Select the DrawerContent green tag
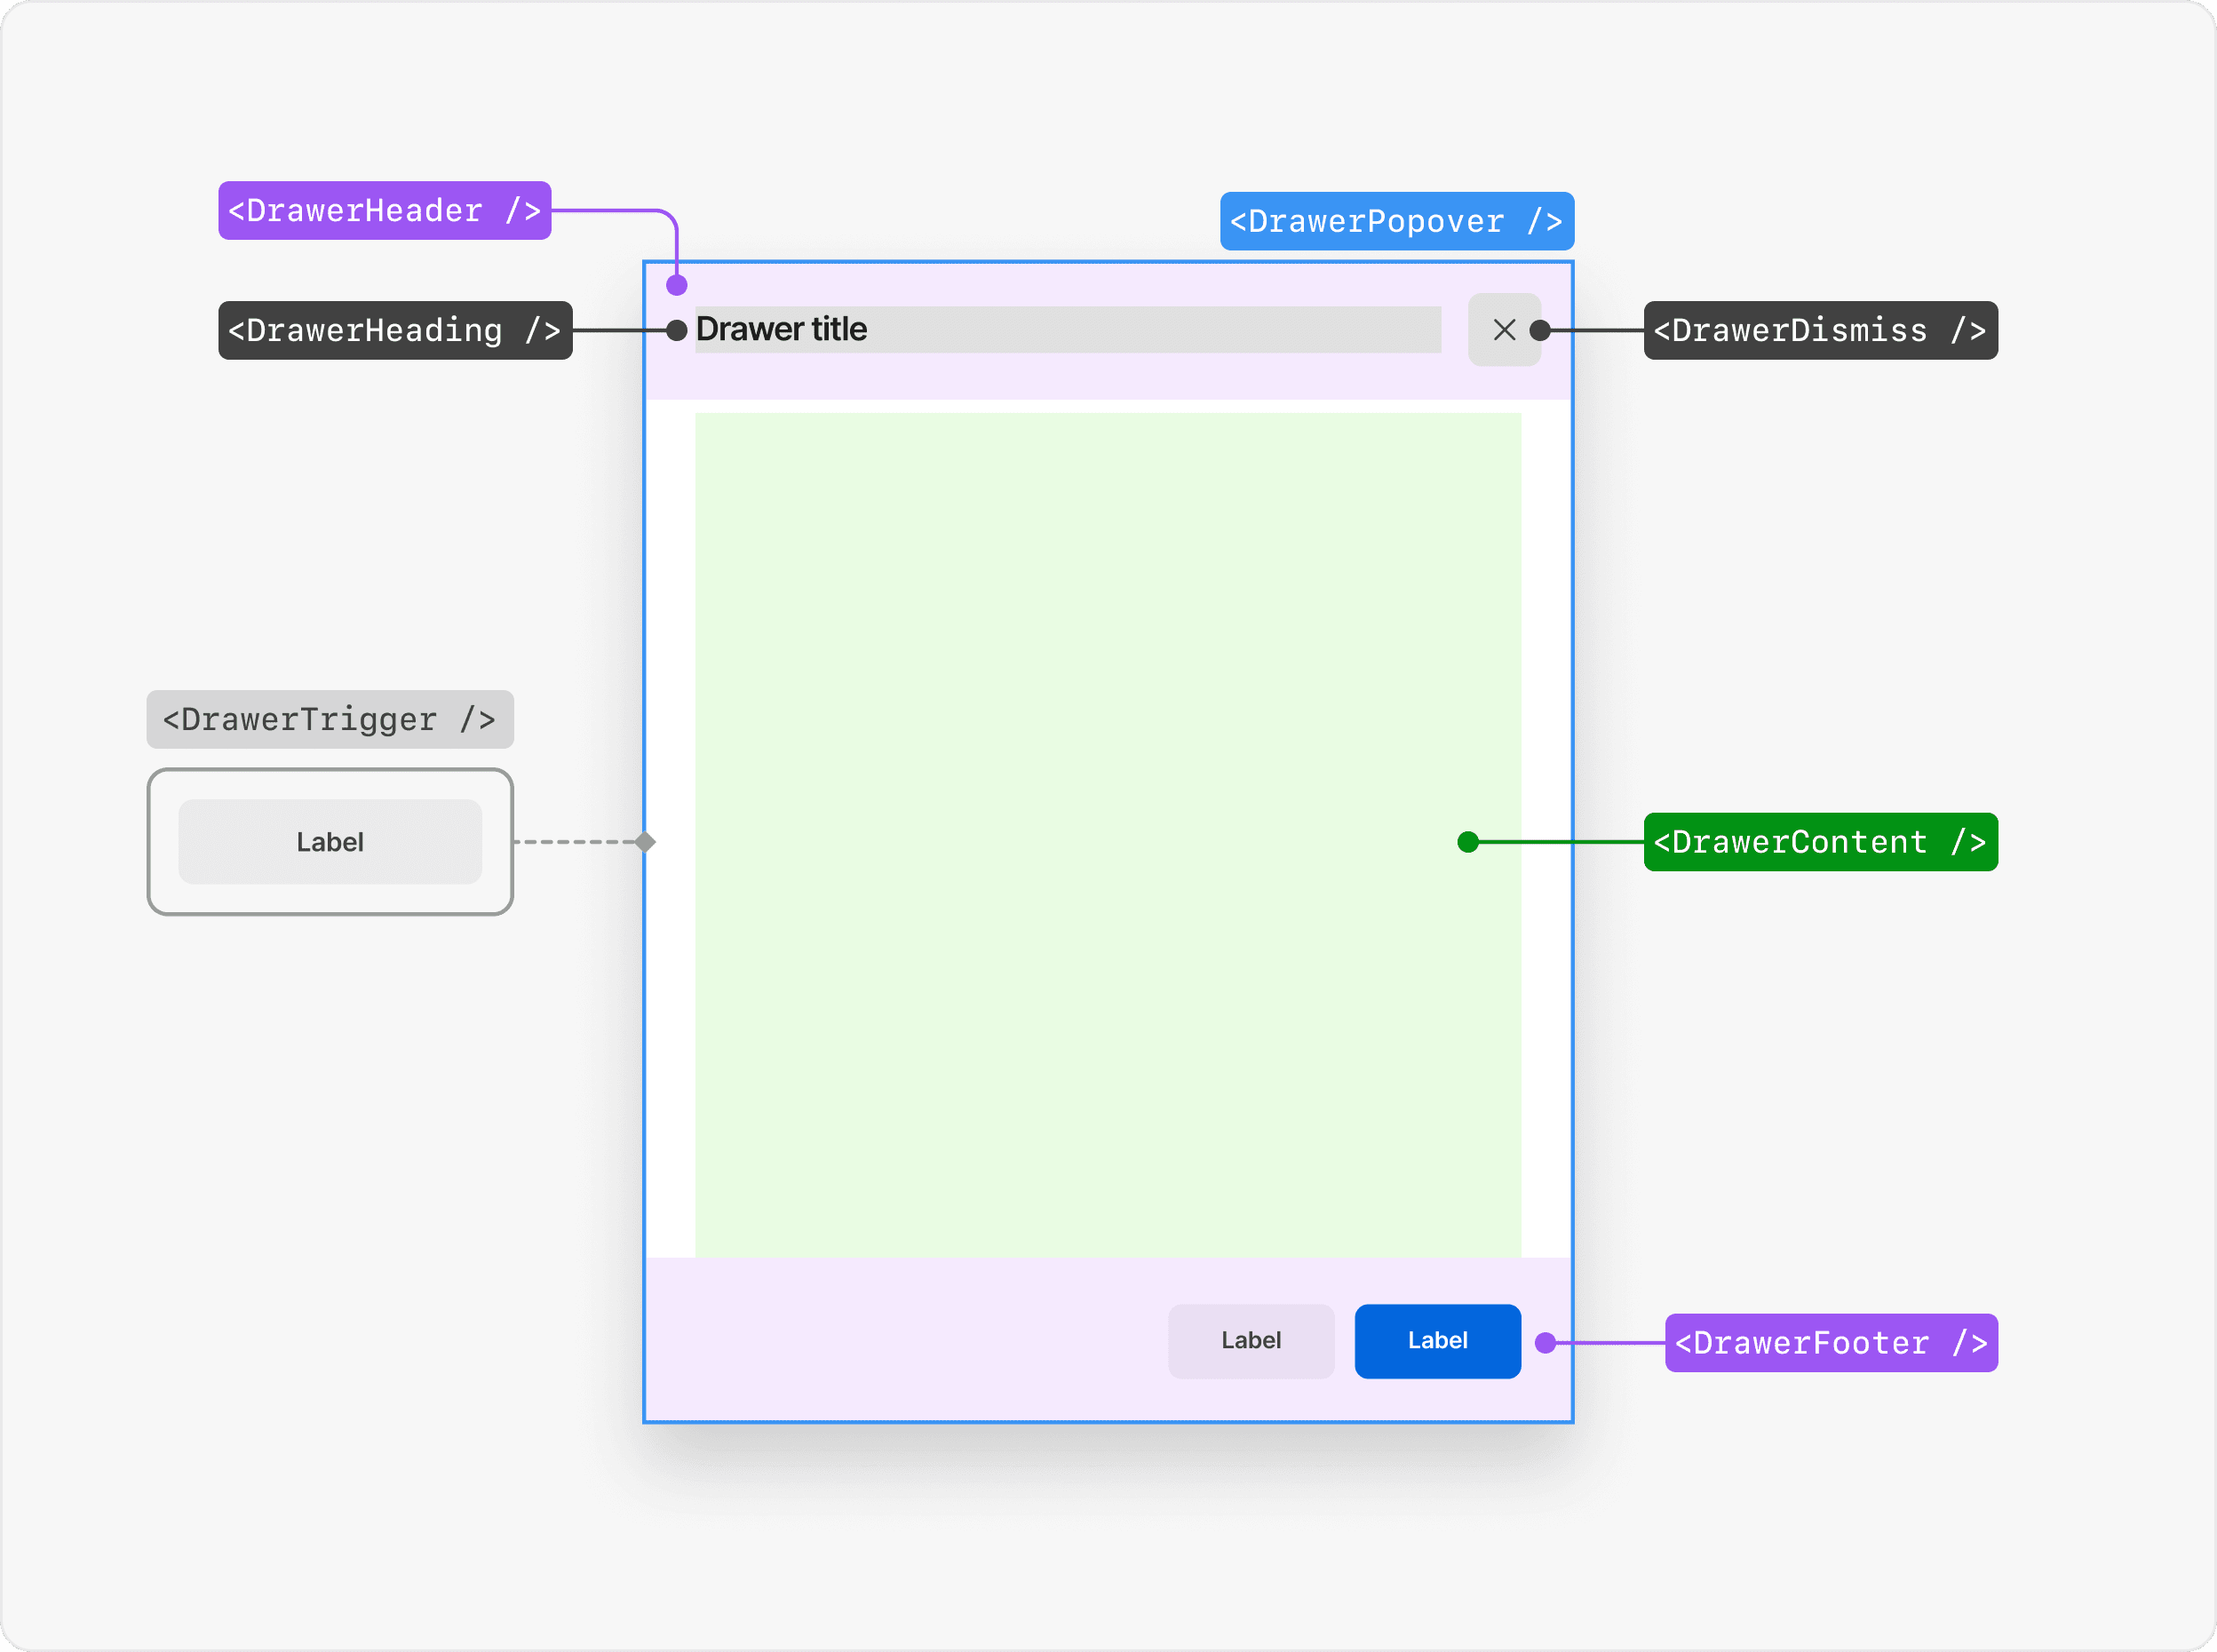Screen dimensions: 2217x1652 tap(1820, 842)
